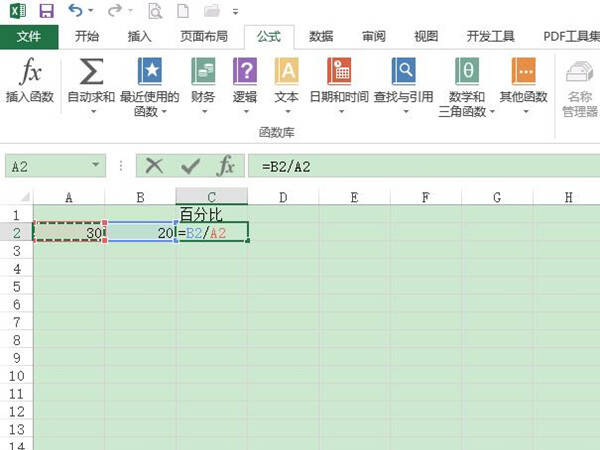Switch to the 插入 tab
Screen dimensions: 600x450
tap(140, 37)
